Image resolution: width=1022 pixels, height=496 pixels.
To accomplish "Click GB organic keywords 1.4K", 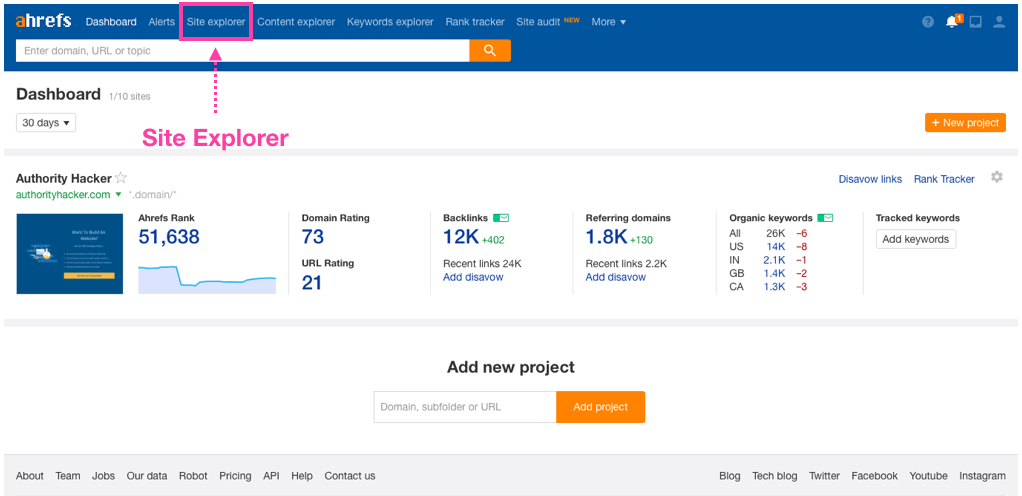I will coord(774,273).
